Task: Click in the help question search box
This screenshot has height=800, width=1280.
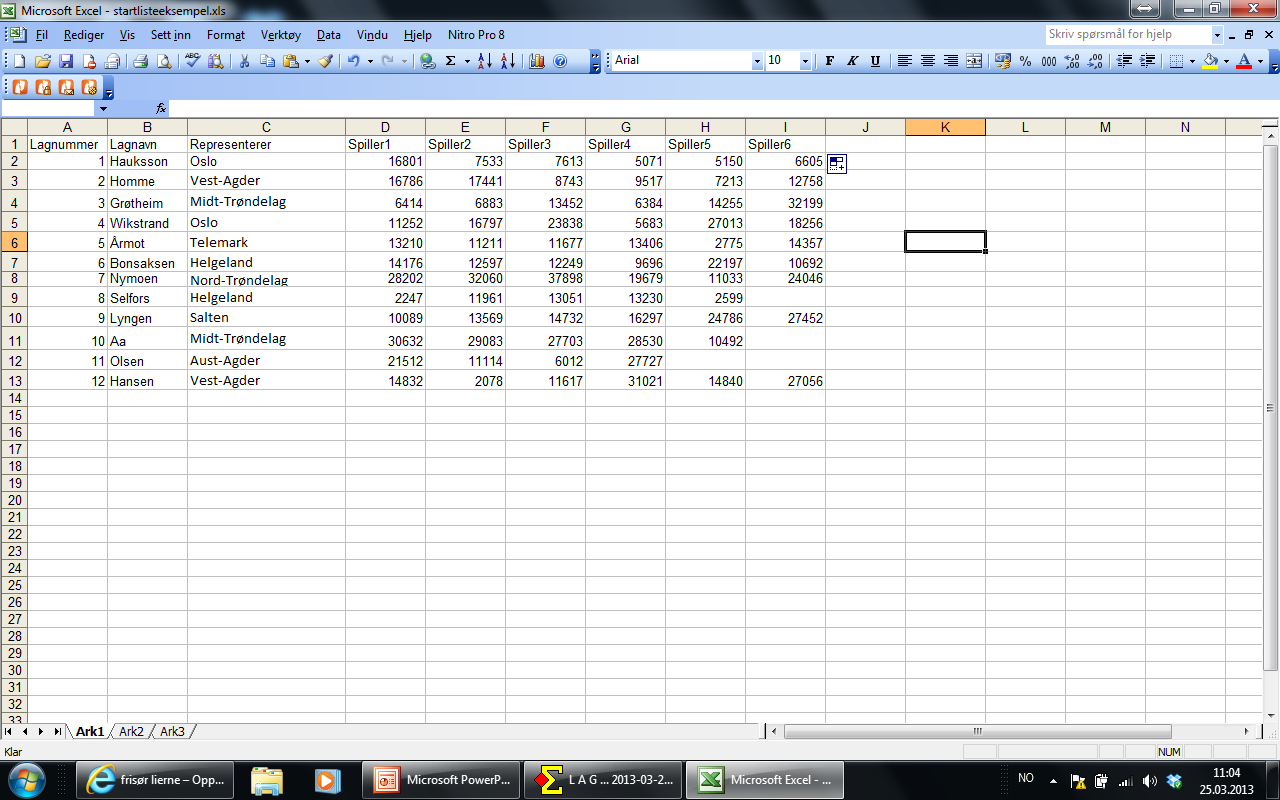Action: [1127, 34]
